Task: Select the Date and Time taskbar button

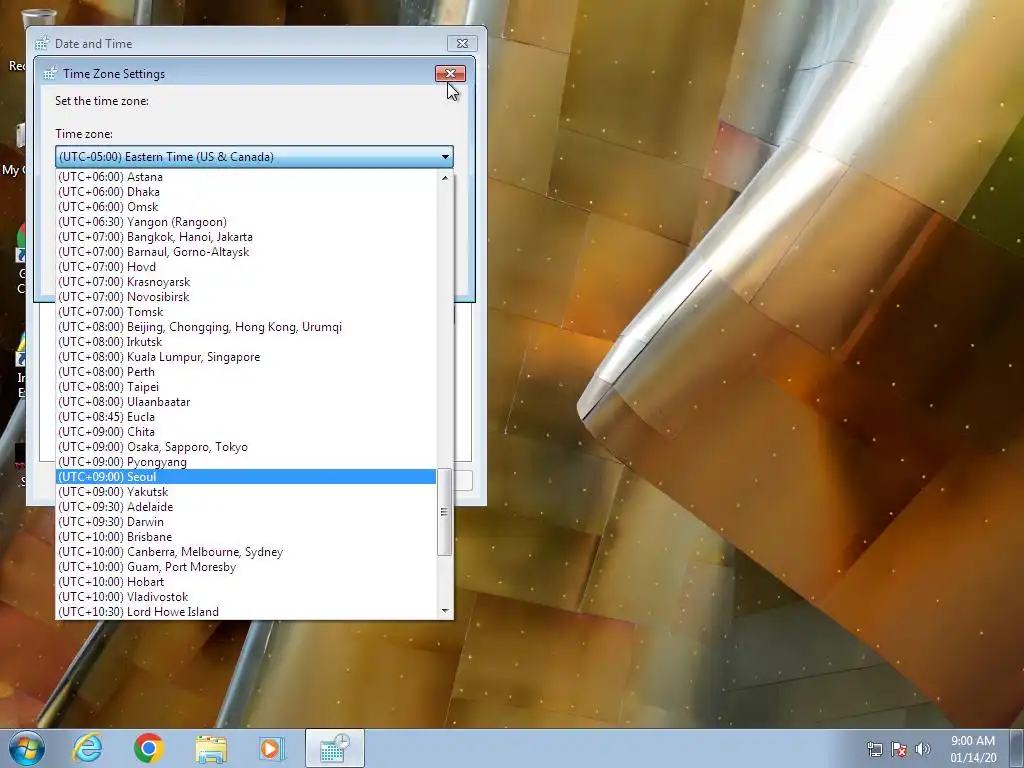Action: [x=335, y=748]
